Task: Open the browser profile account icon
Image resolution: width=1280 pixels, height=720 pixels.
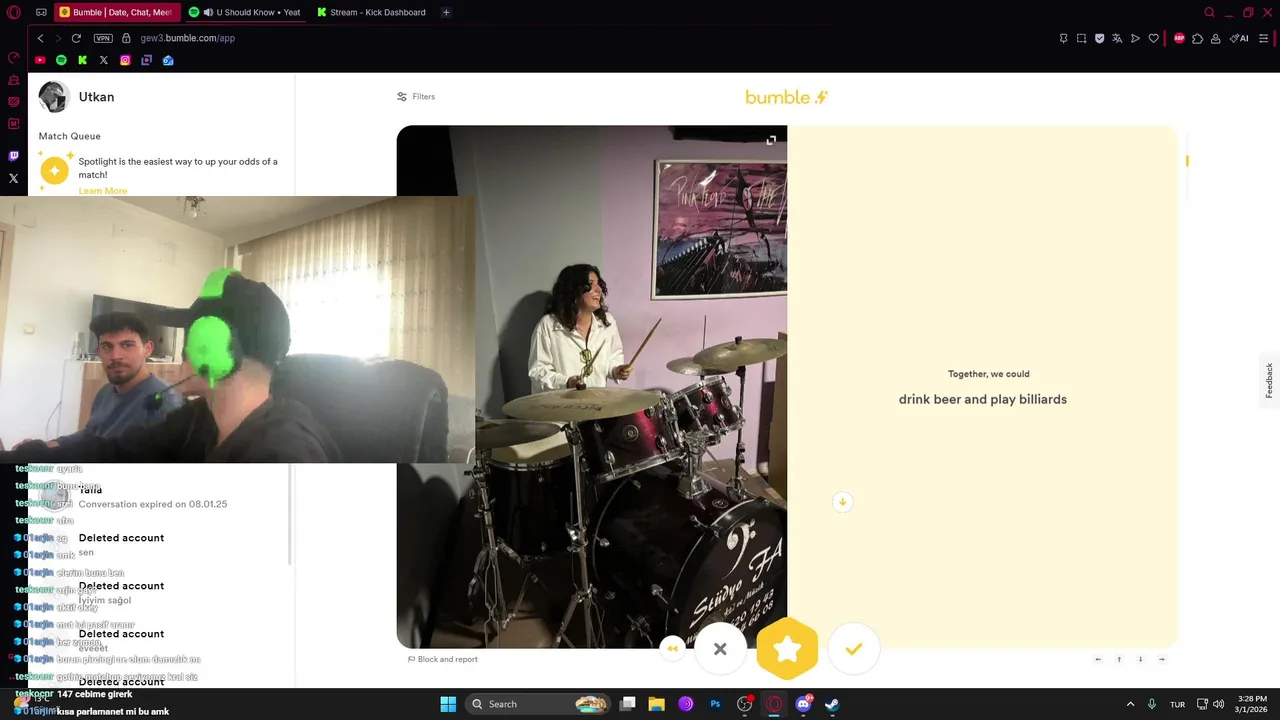Action: click(x=1215, y=38)
